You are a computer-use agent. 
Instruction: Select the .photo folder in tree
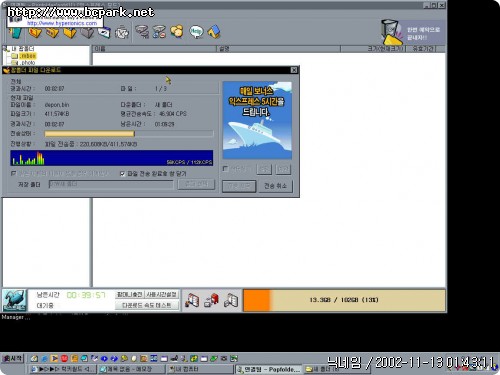(x=28, y=62)
